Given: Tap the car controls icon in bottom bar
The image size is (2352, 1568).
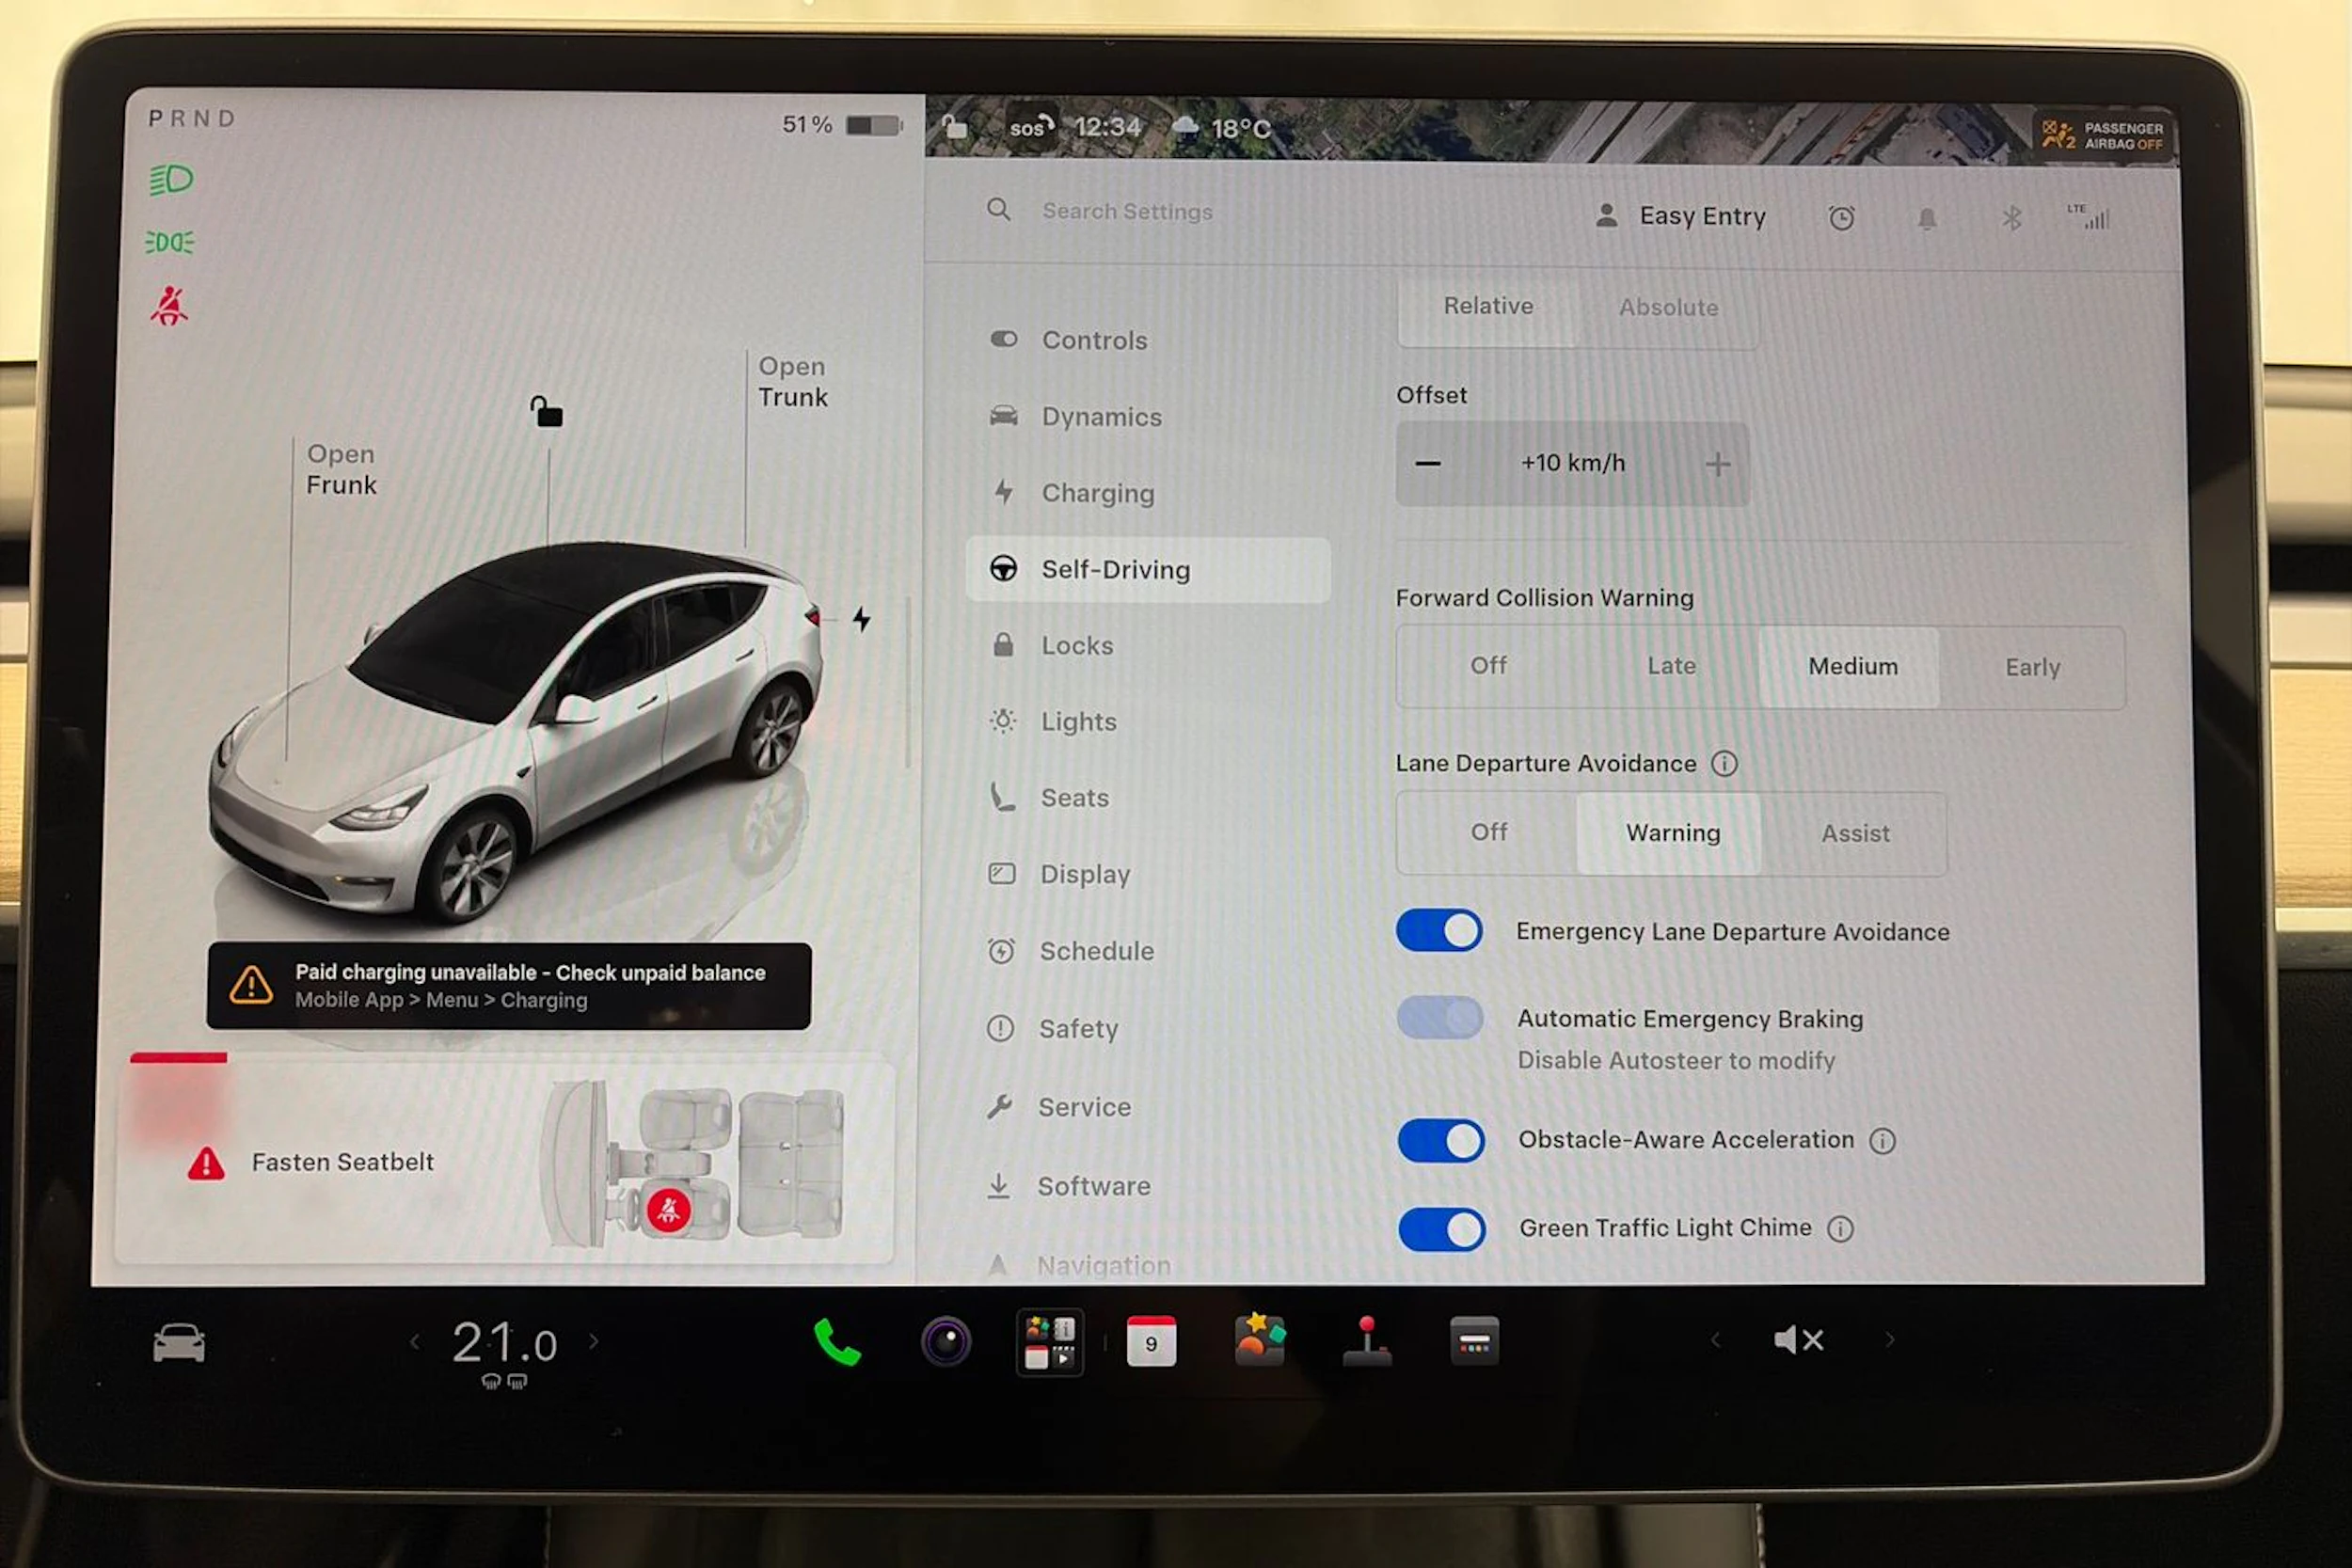Looking at the screenshot, I should coord(179,1342).
